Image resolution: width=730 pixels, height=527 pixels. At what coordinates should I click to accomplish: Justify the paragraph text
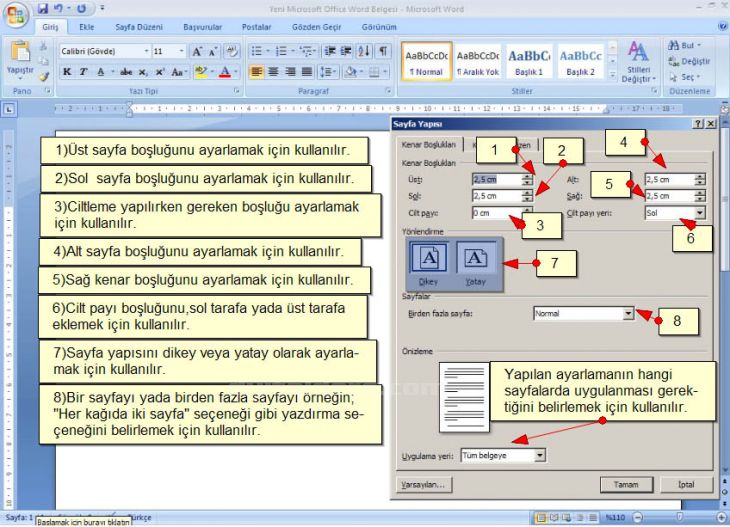pos(307,72)
